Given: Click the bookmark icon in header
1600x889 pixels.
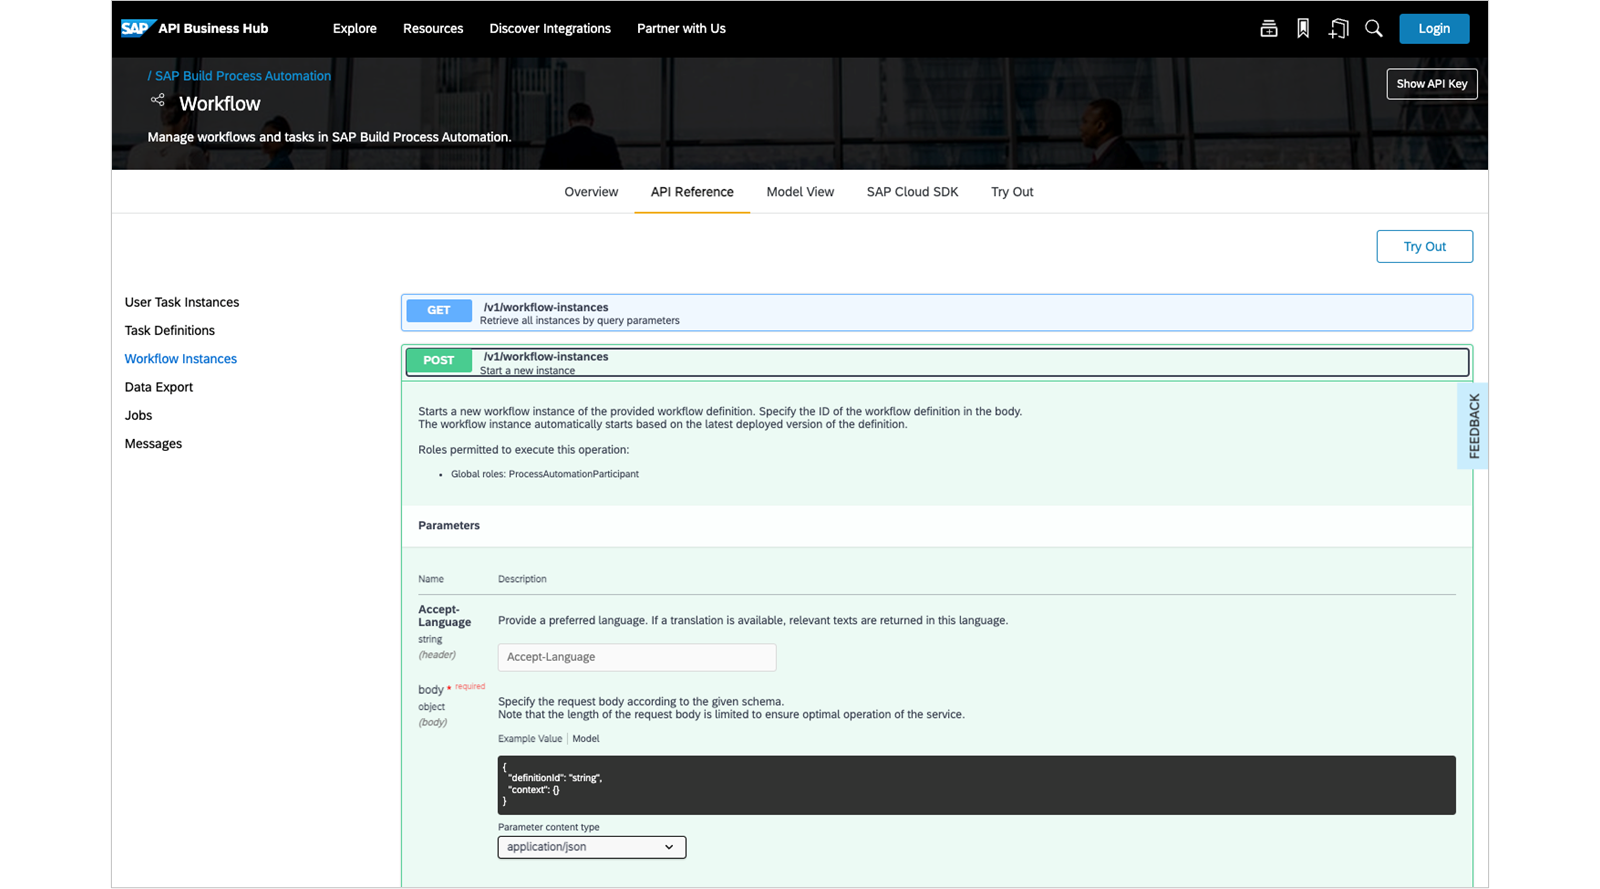Looking at the screenshot, I should pyautogui.click(x=1303, y=29).
